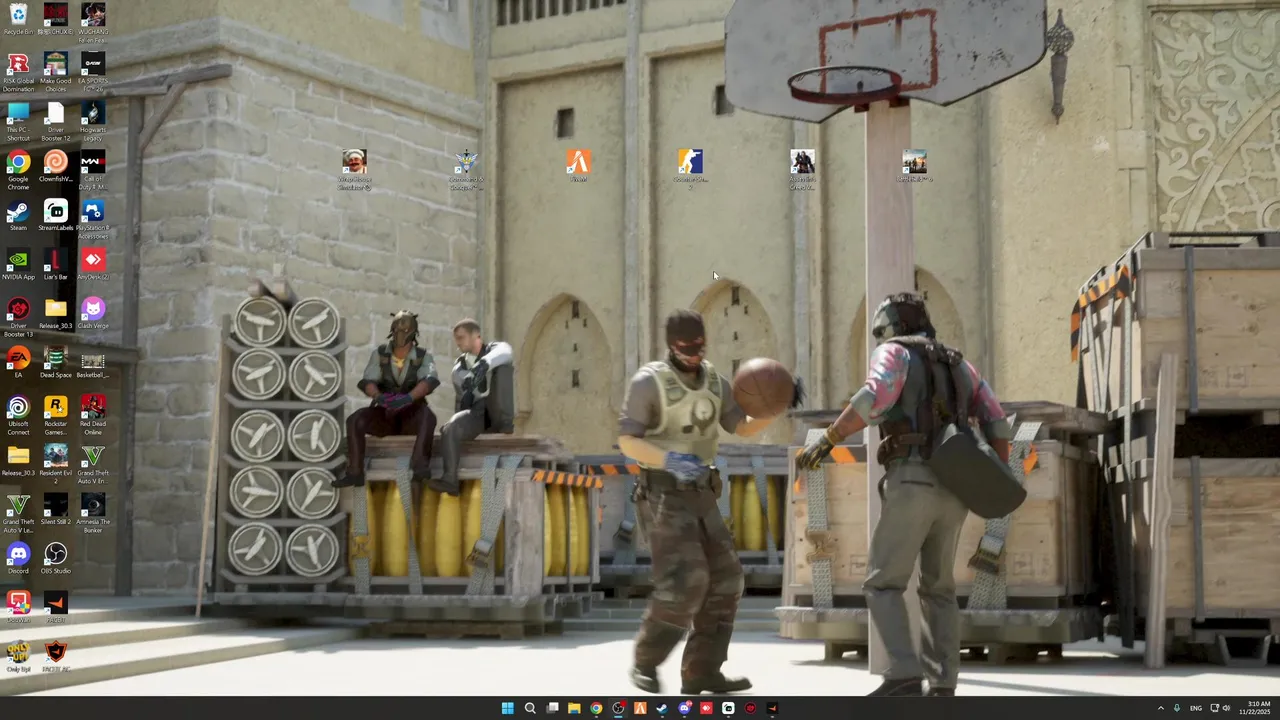Open the EA app desktop shortcut
This screenshot has height=720, width=1280.
[x=18, y=363]
